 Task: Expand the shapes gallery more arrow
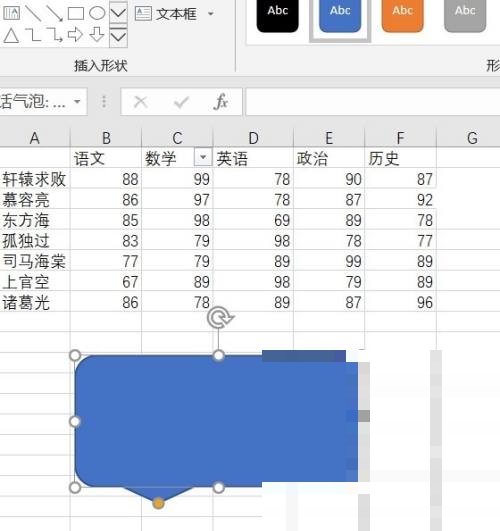pyautogui.click(x=118, y=36)
